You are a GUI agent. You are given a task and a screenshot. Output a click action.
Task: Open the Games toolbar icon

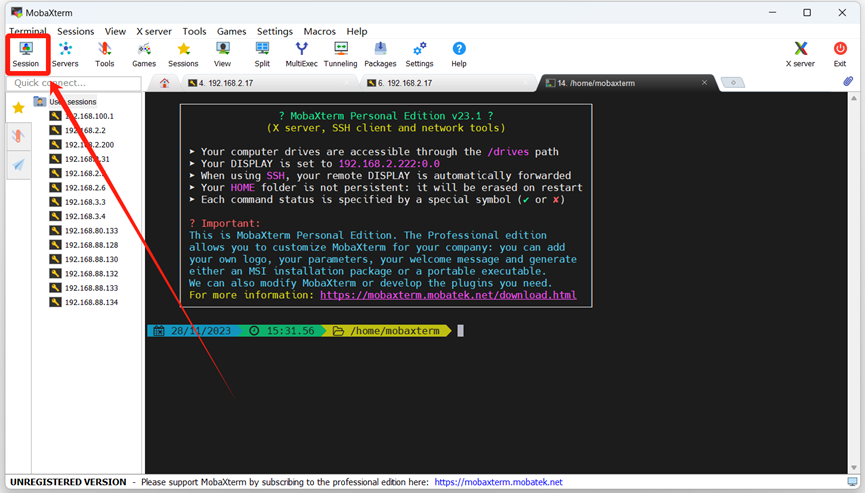[x=144, y=54]
